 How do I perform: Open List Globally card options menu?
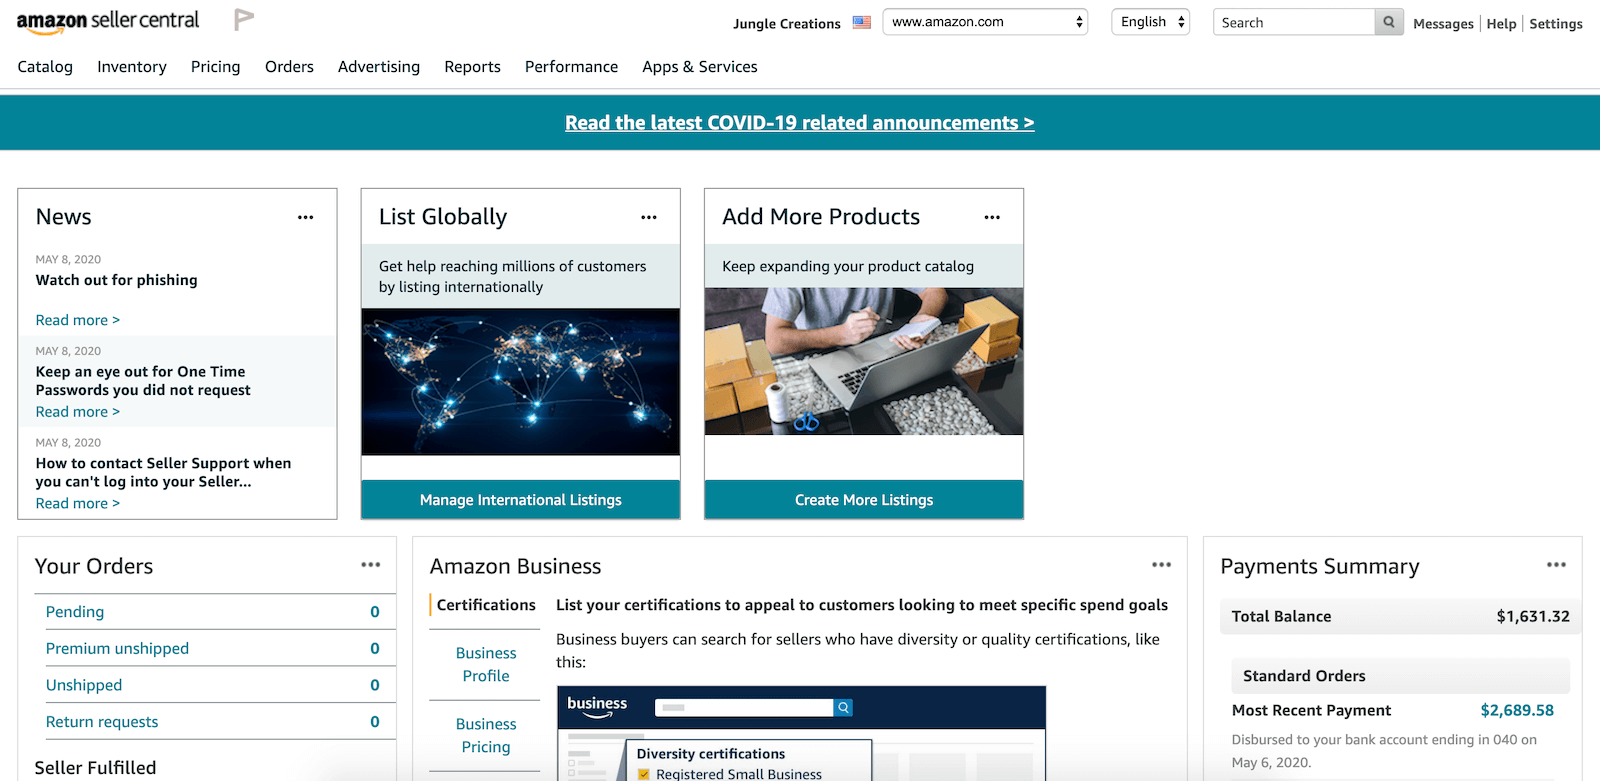[649, 217]
